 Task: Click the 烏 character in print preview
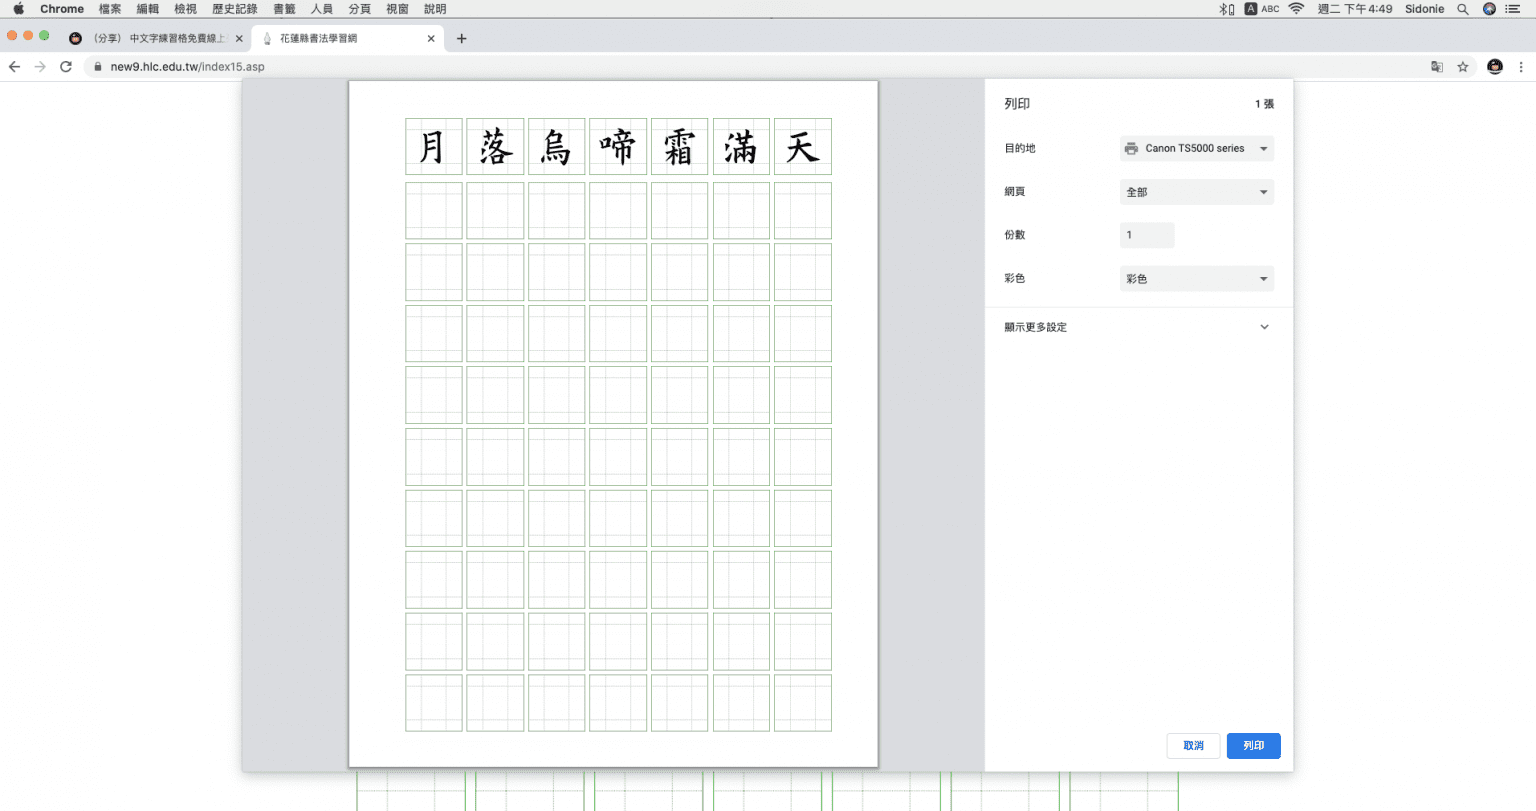[556, 147]
